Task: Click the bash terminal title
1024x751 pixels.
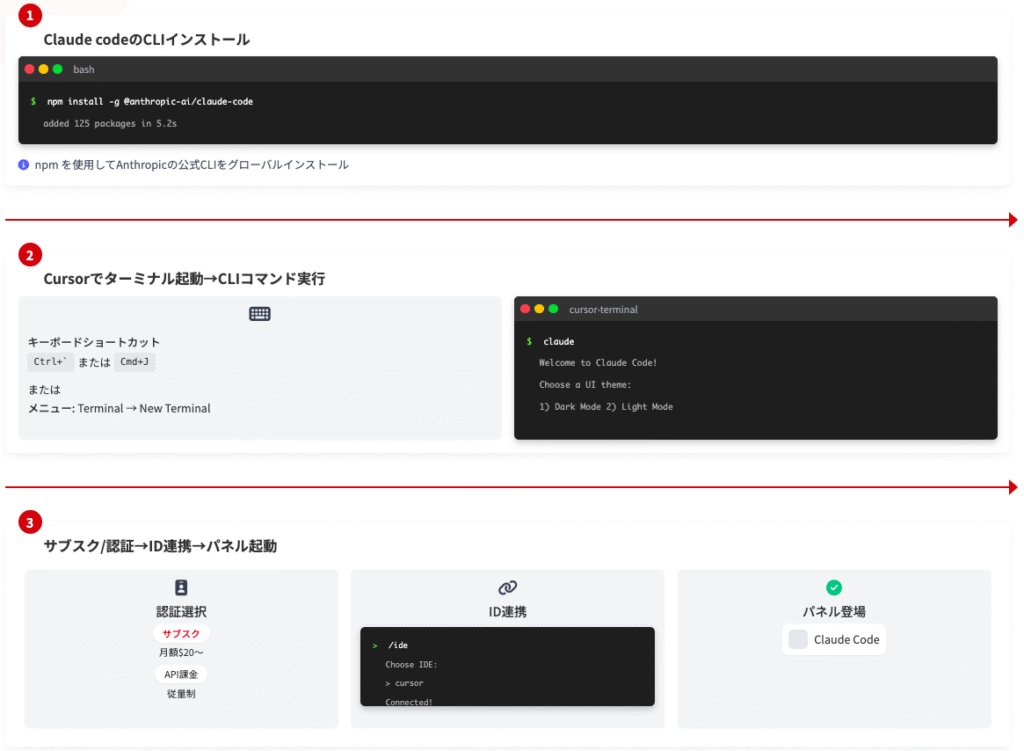Action: point(84,69)
